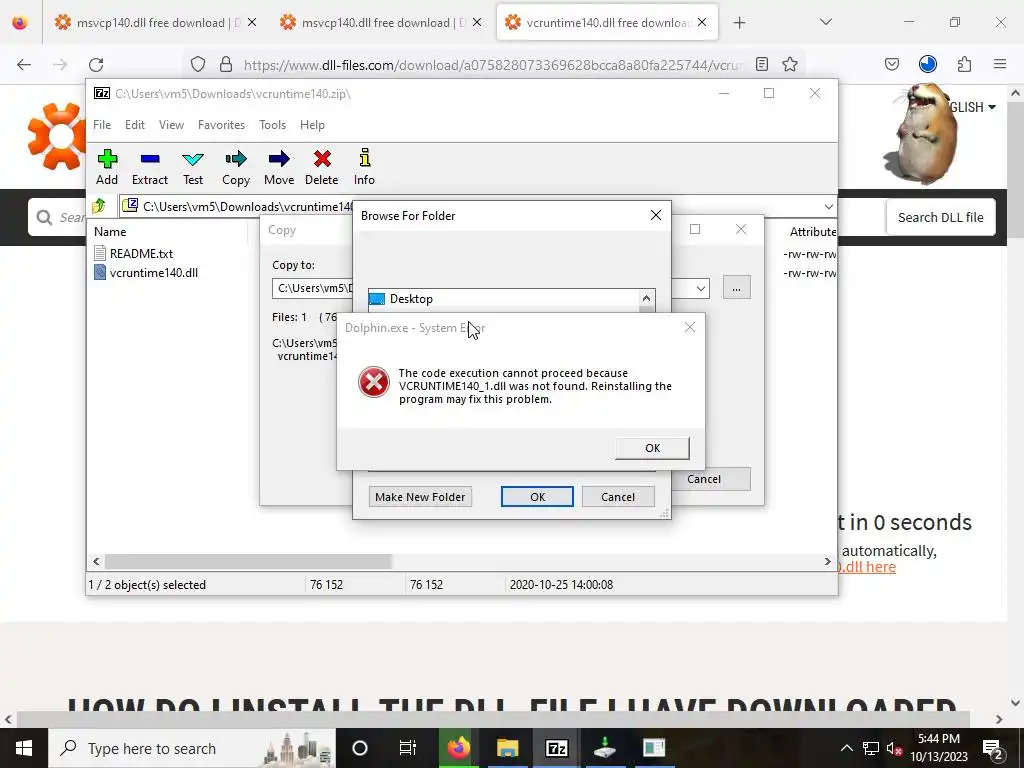Open the Tools menu in 7-Zip

pyautogui.click(x=272, y=125)
